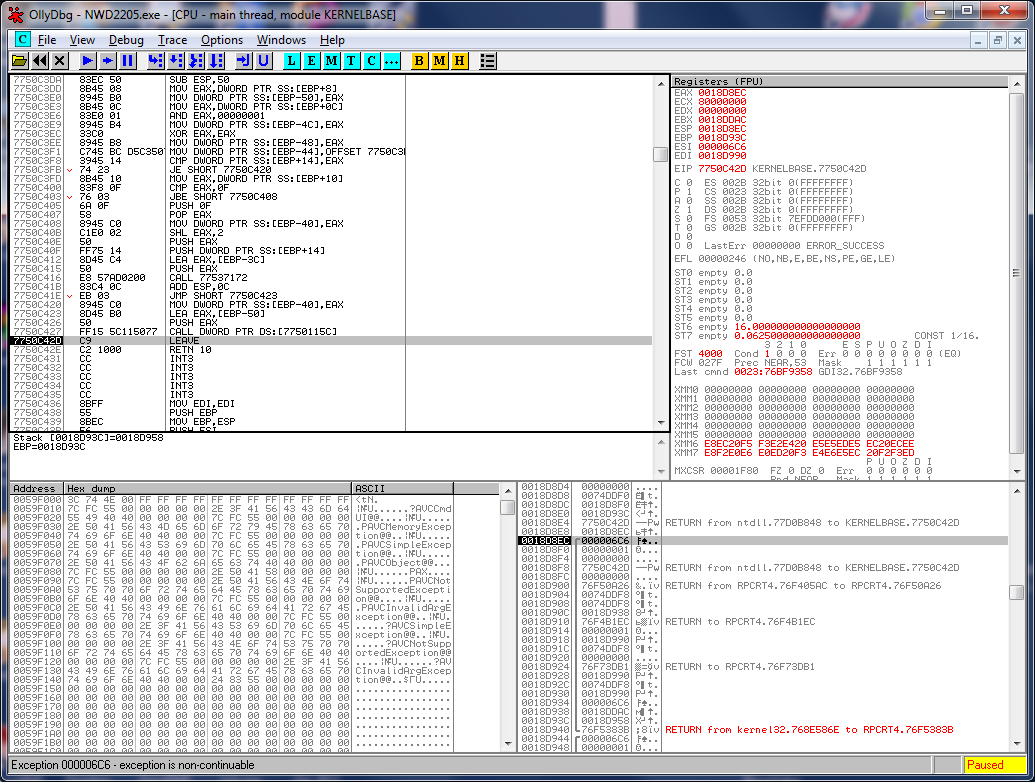Open the Debug menu

click(126, 40)
